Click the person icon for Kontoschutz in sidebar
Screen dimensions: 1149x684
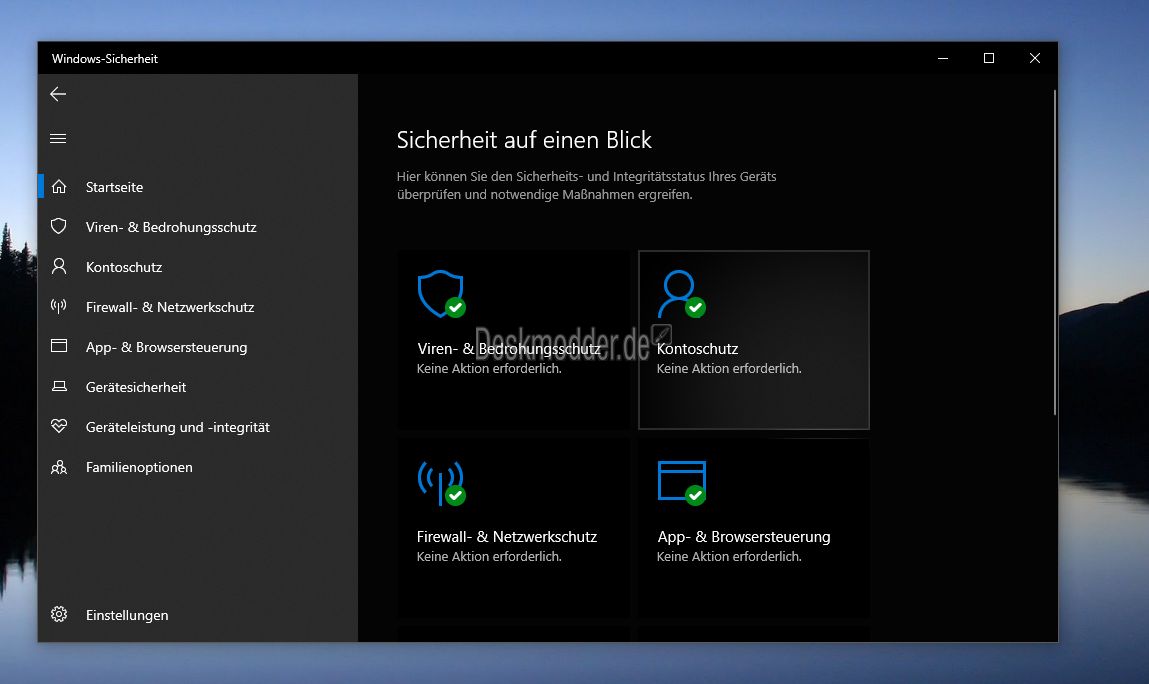[59, 266]
